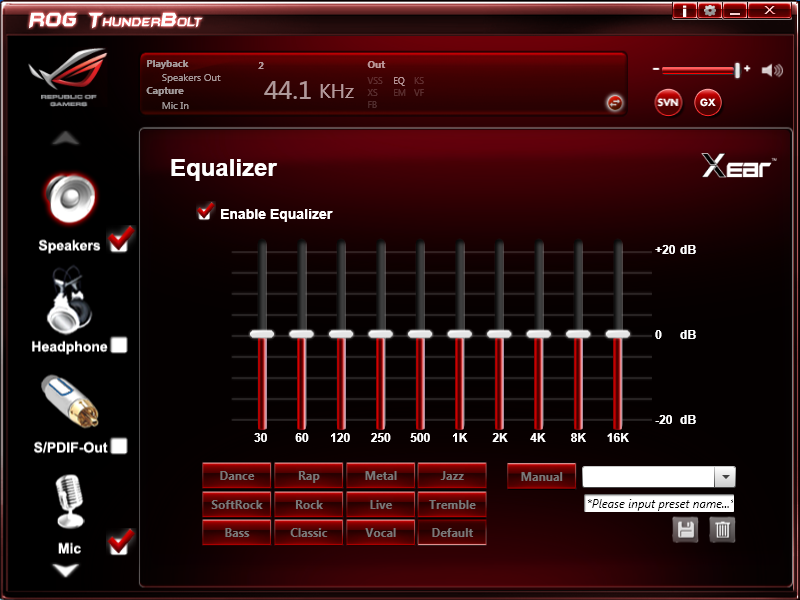
Task: Click the Manual preset button
Action: click(541, 477)
